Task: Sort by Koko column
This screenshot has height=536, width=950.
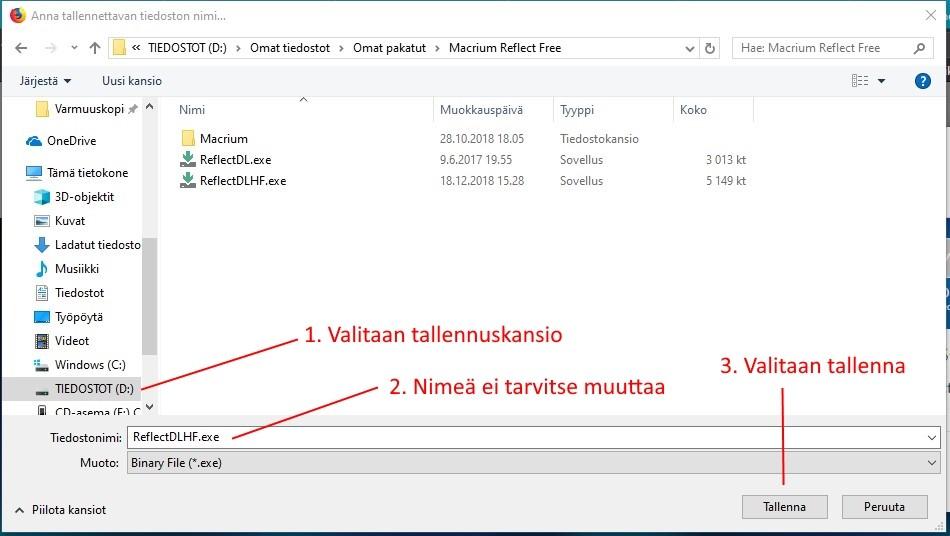Action: coord(693,110)
